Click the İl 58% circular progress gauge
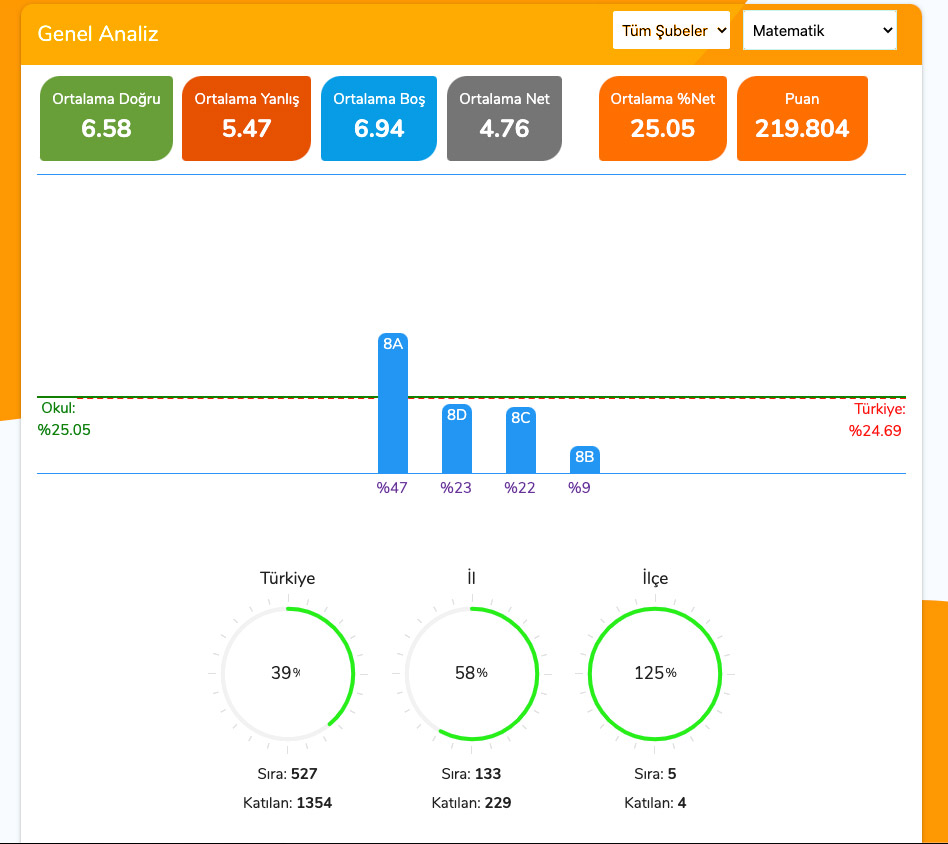Image resolution: width=948 pixels, height=844 pixels. point(472,674)
